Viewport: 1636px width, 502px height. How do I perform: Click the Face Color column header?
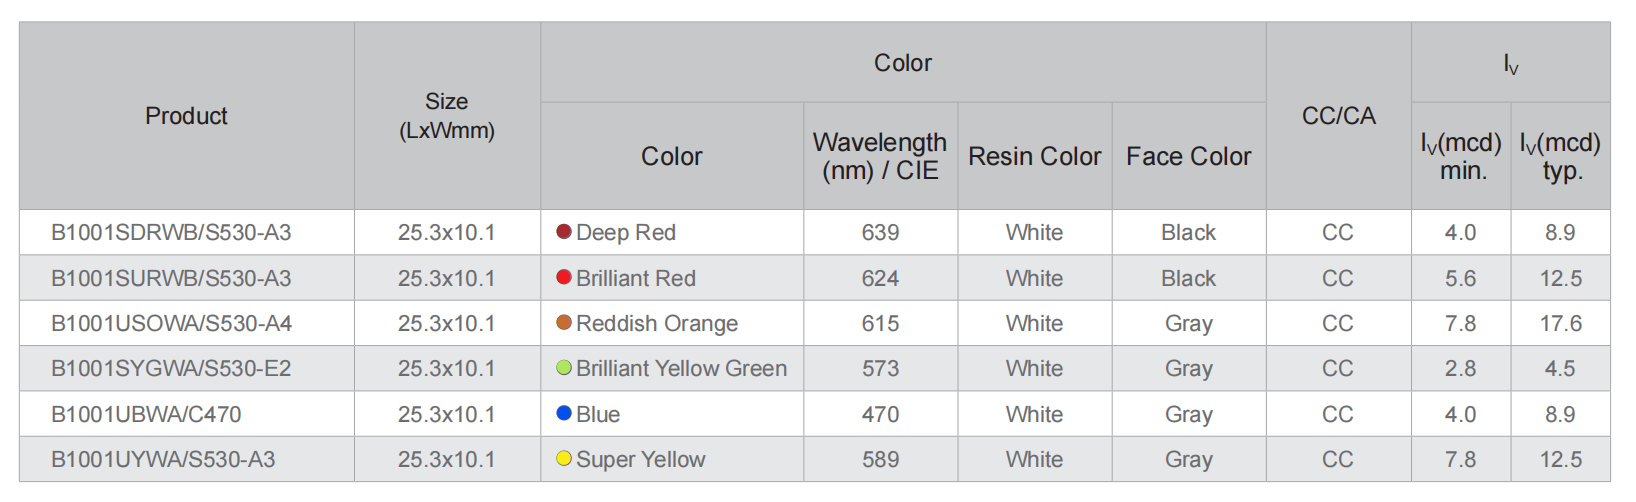(1189, 156)
